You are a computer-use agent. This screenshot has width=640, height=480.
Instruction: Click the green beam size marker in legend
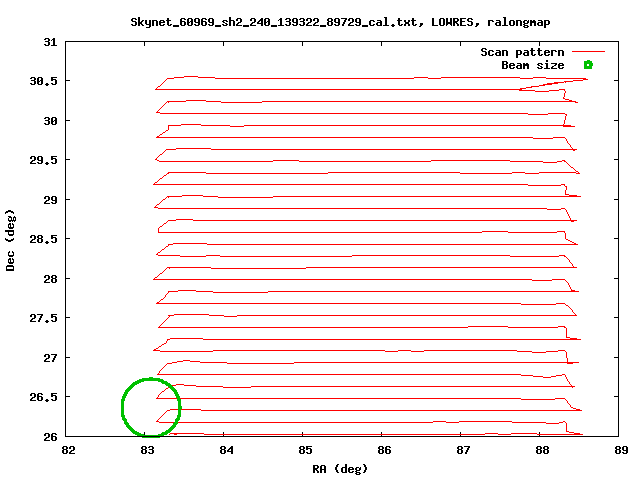[x=588, y=65]
